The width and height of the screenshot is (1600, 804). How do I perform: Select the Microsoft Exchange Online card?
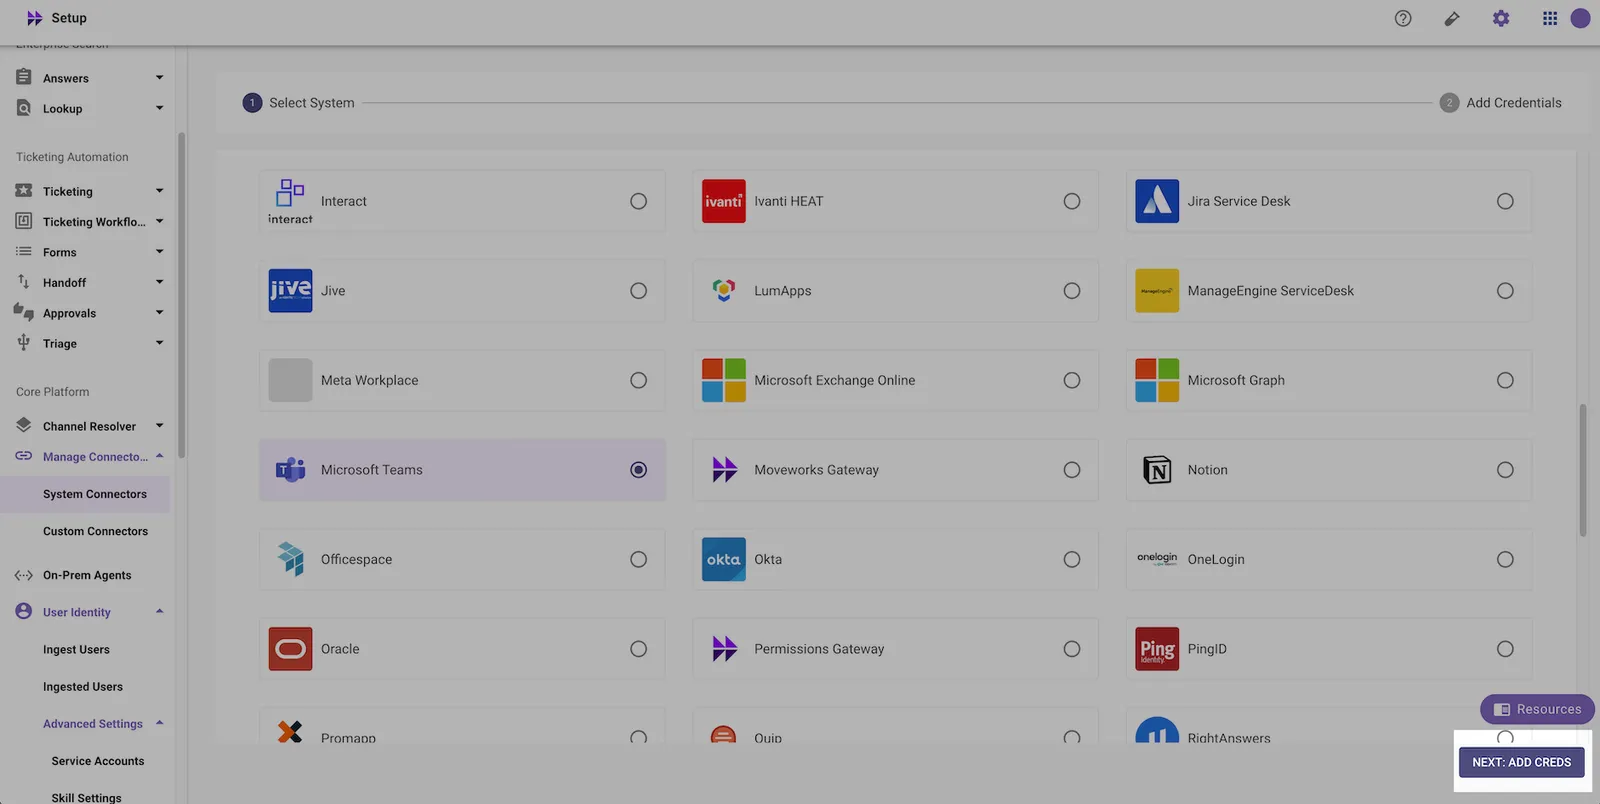(x=895, y=380)
